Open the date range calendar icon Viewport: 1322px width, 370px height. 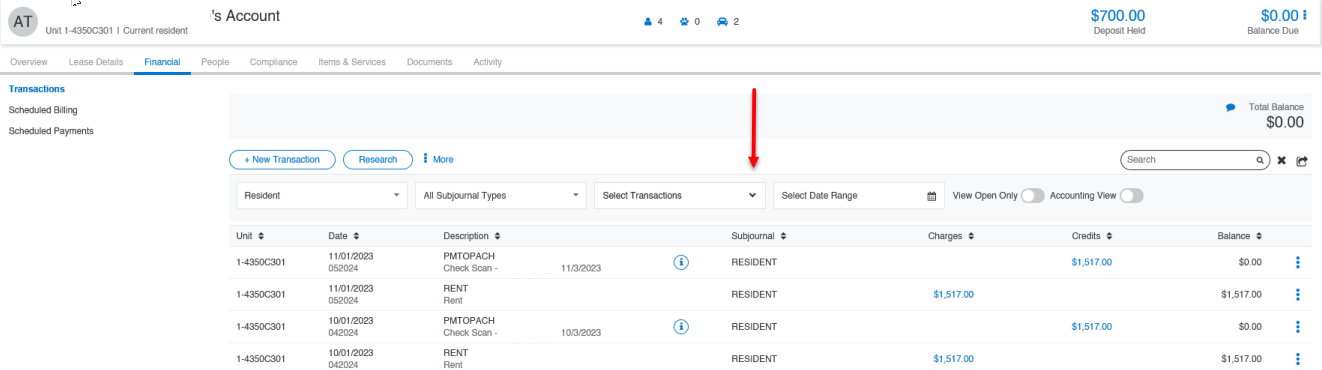pyautogui.click(x=932, y=196)
